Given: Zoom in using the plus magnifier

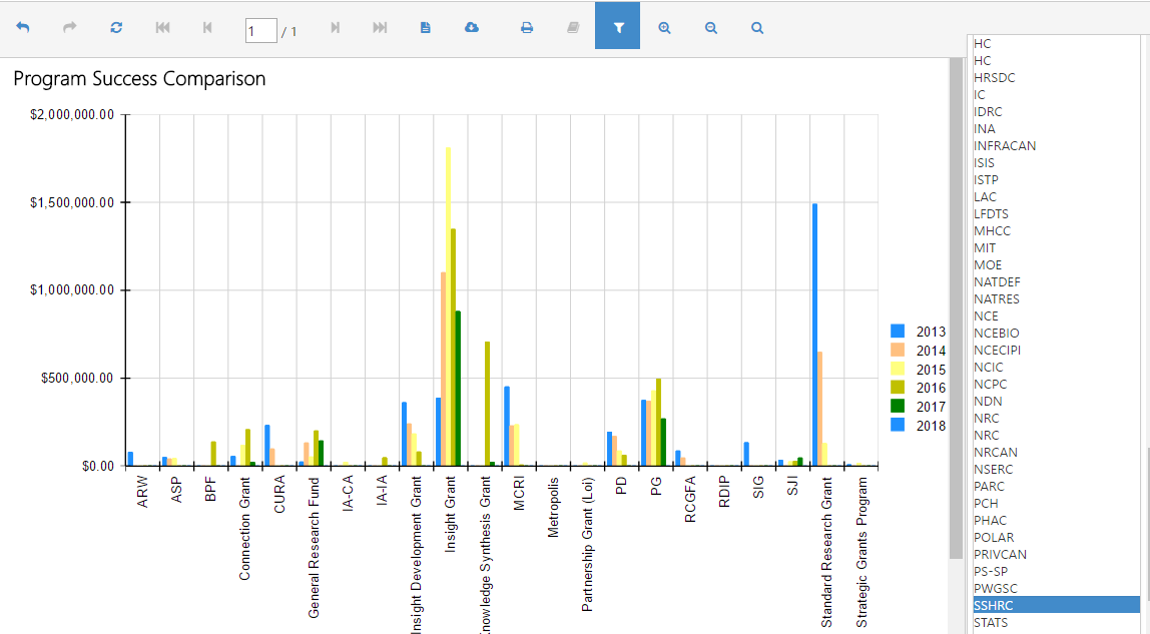Looking at the screenshot, I should click(664, 28).
